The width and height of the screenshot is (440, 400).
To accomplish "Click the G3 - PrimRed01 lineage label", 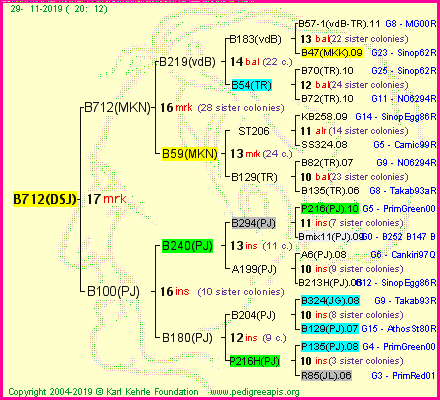I will click(x=403, y=376).
